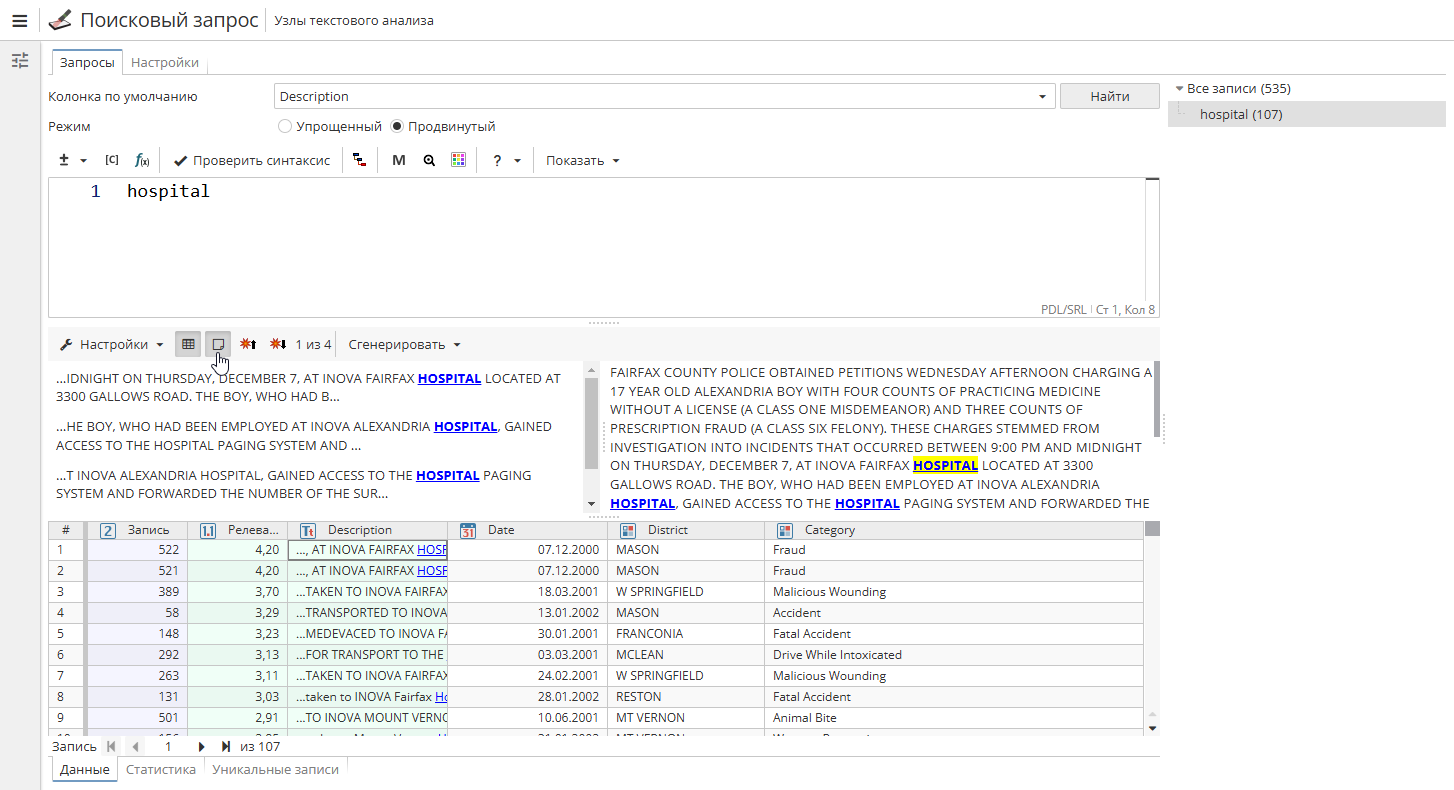
Task: Click the FRANCONIA district cell
Action: (686, 633)
